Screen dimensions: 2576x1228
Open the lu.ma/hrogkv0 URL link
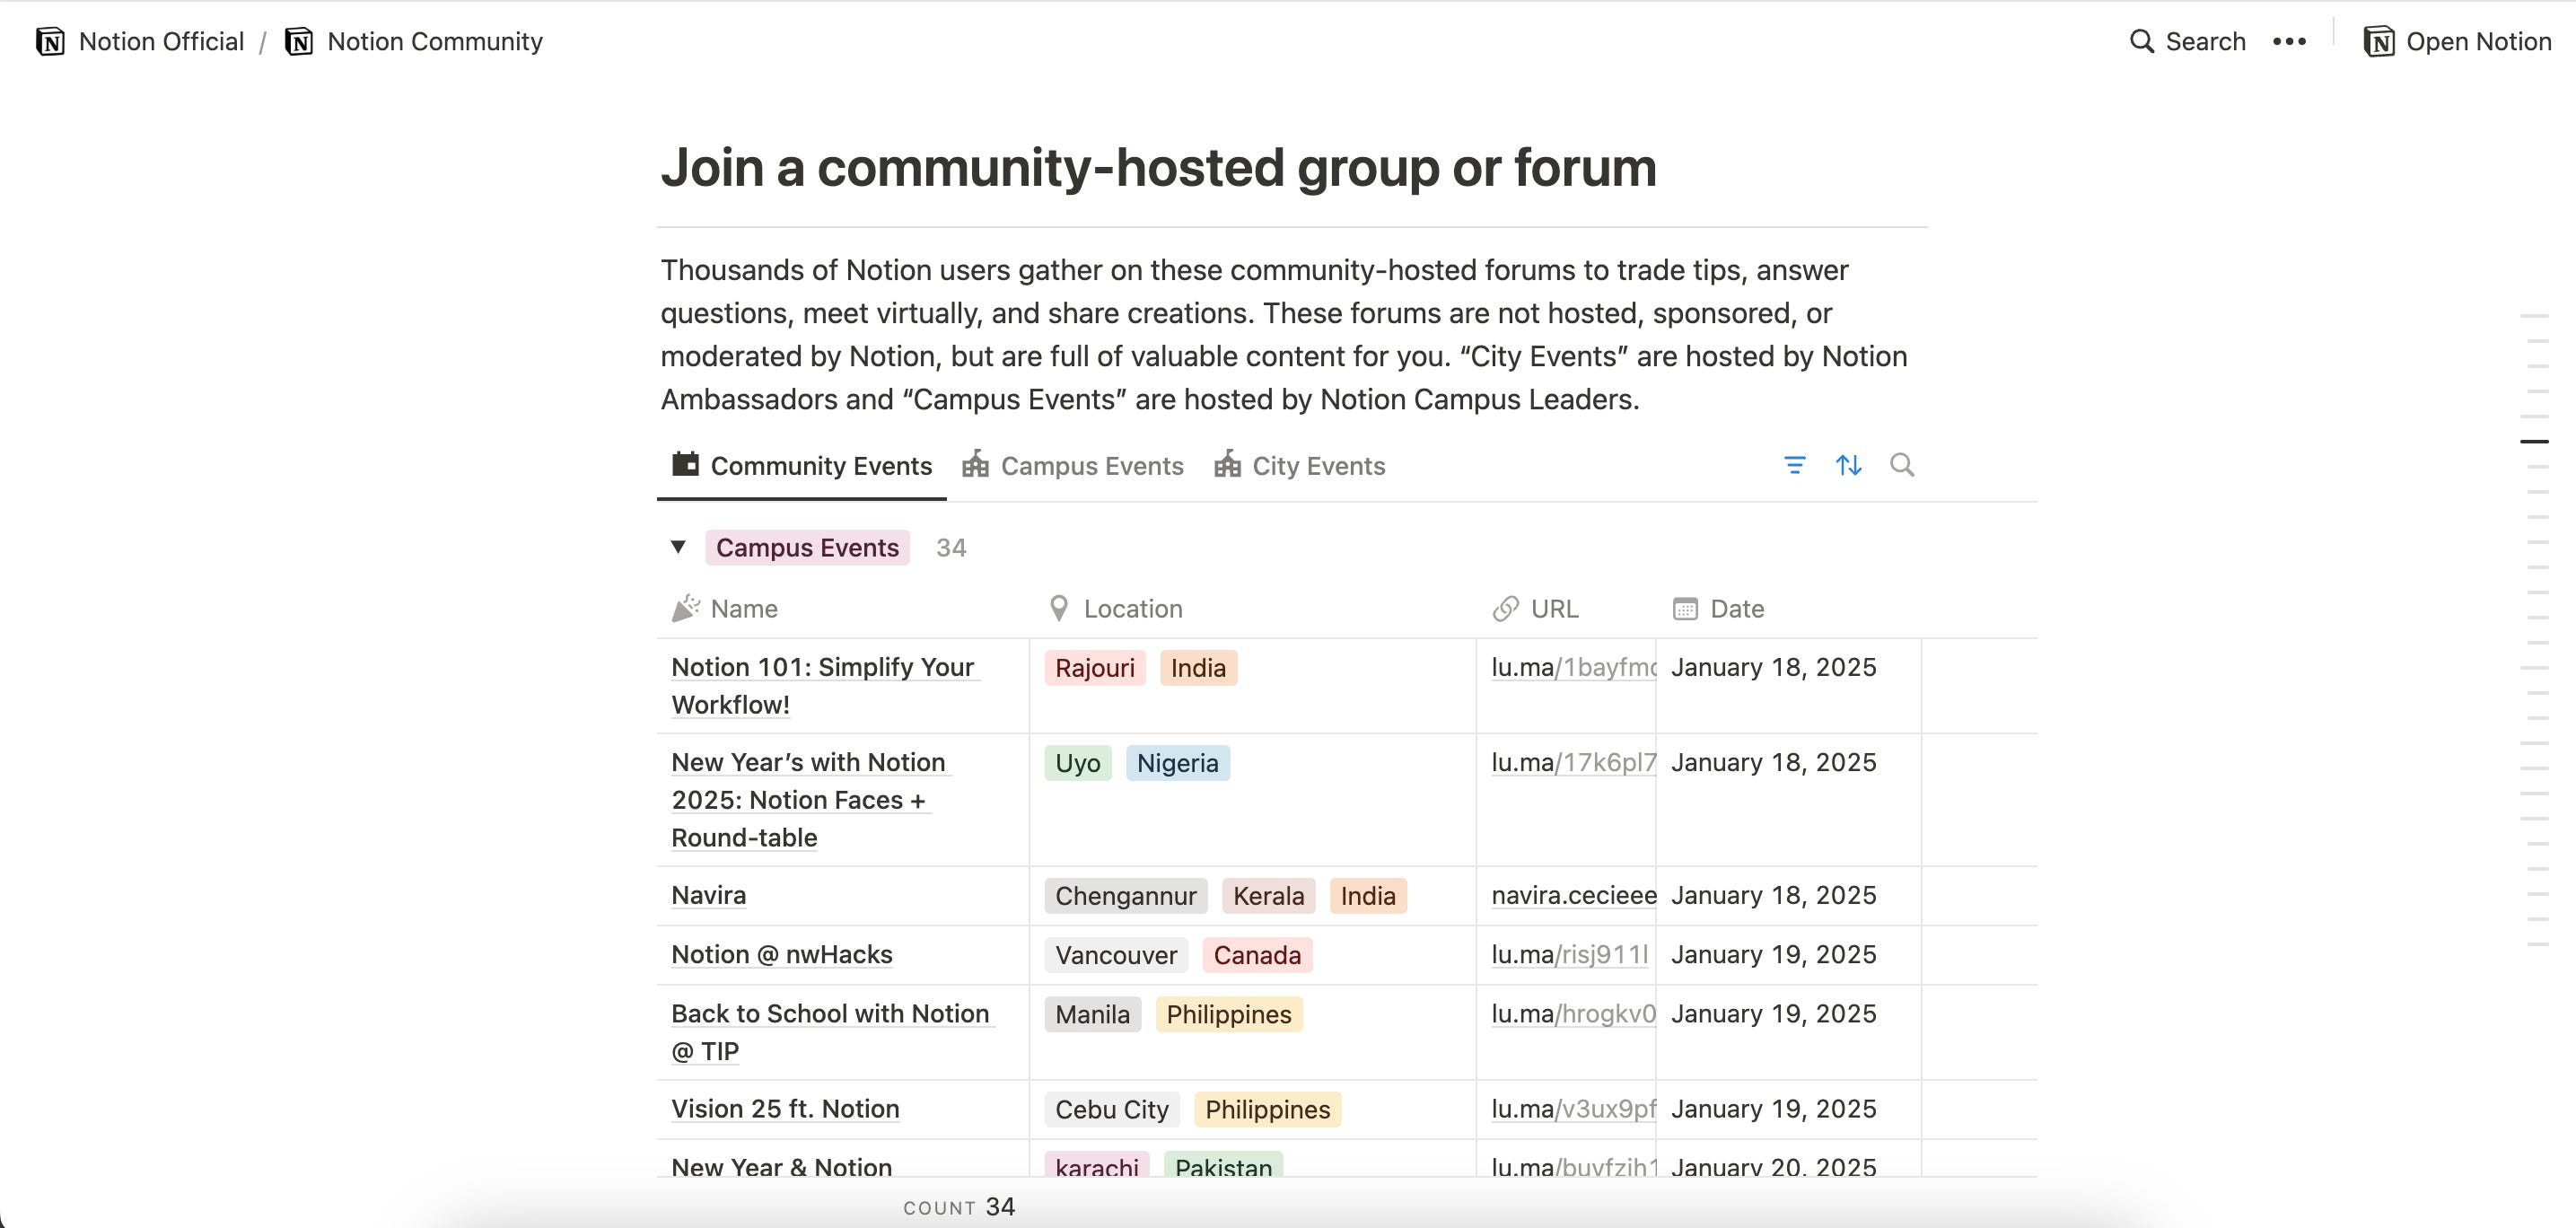point(1573,1013)
